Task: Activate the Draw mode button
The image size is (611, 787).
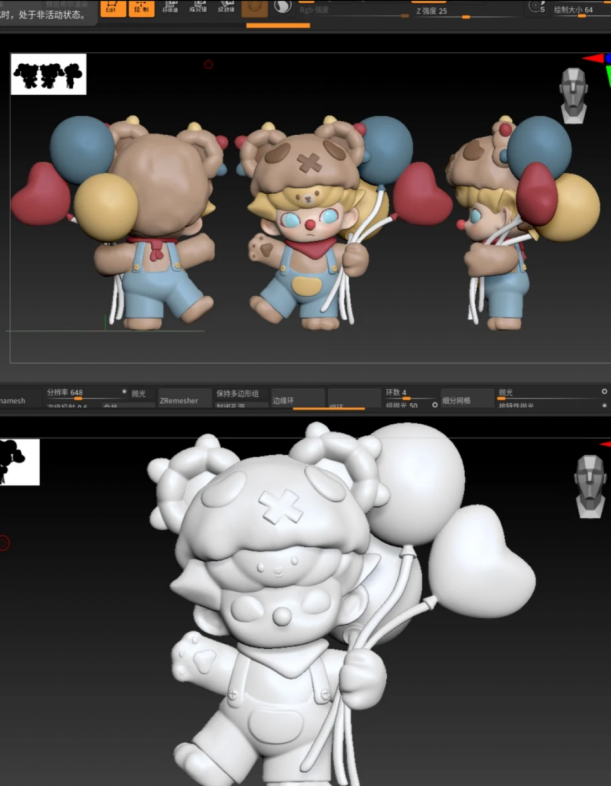Action: point(142,7)
